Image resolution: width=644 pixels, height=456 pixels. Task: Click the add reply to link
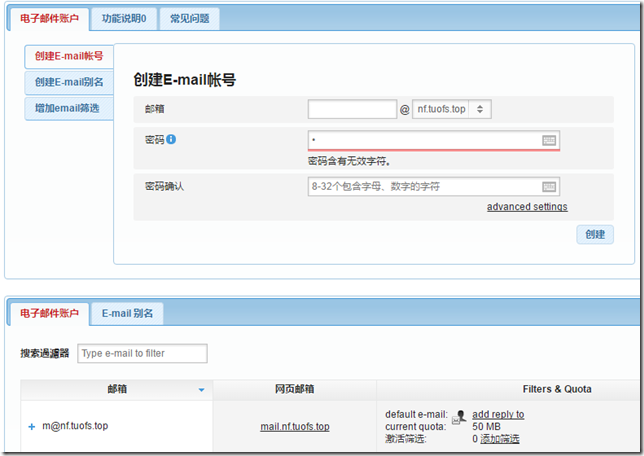[x=498, y=414]
